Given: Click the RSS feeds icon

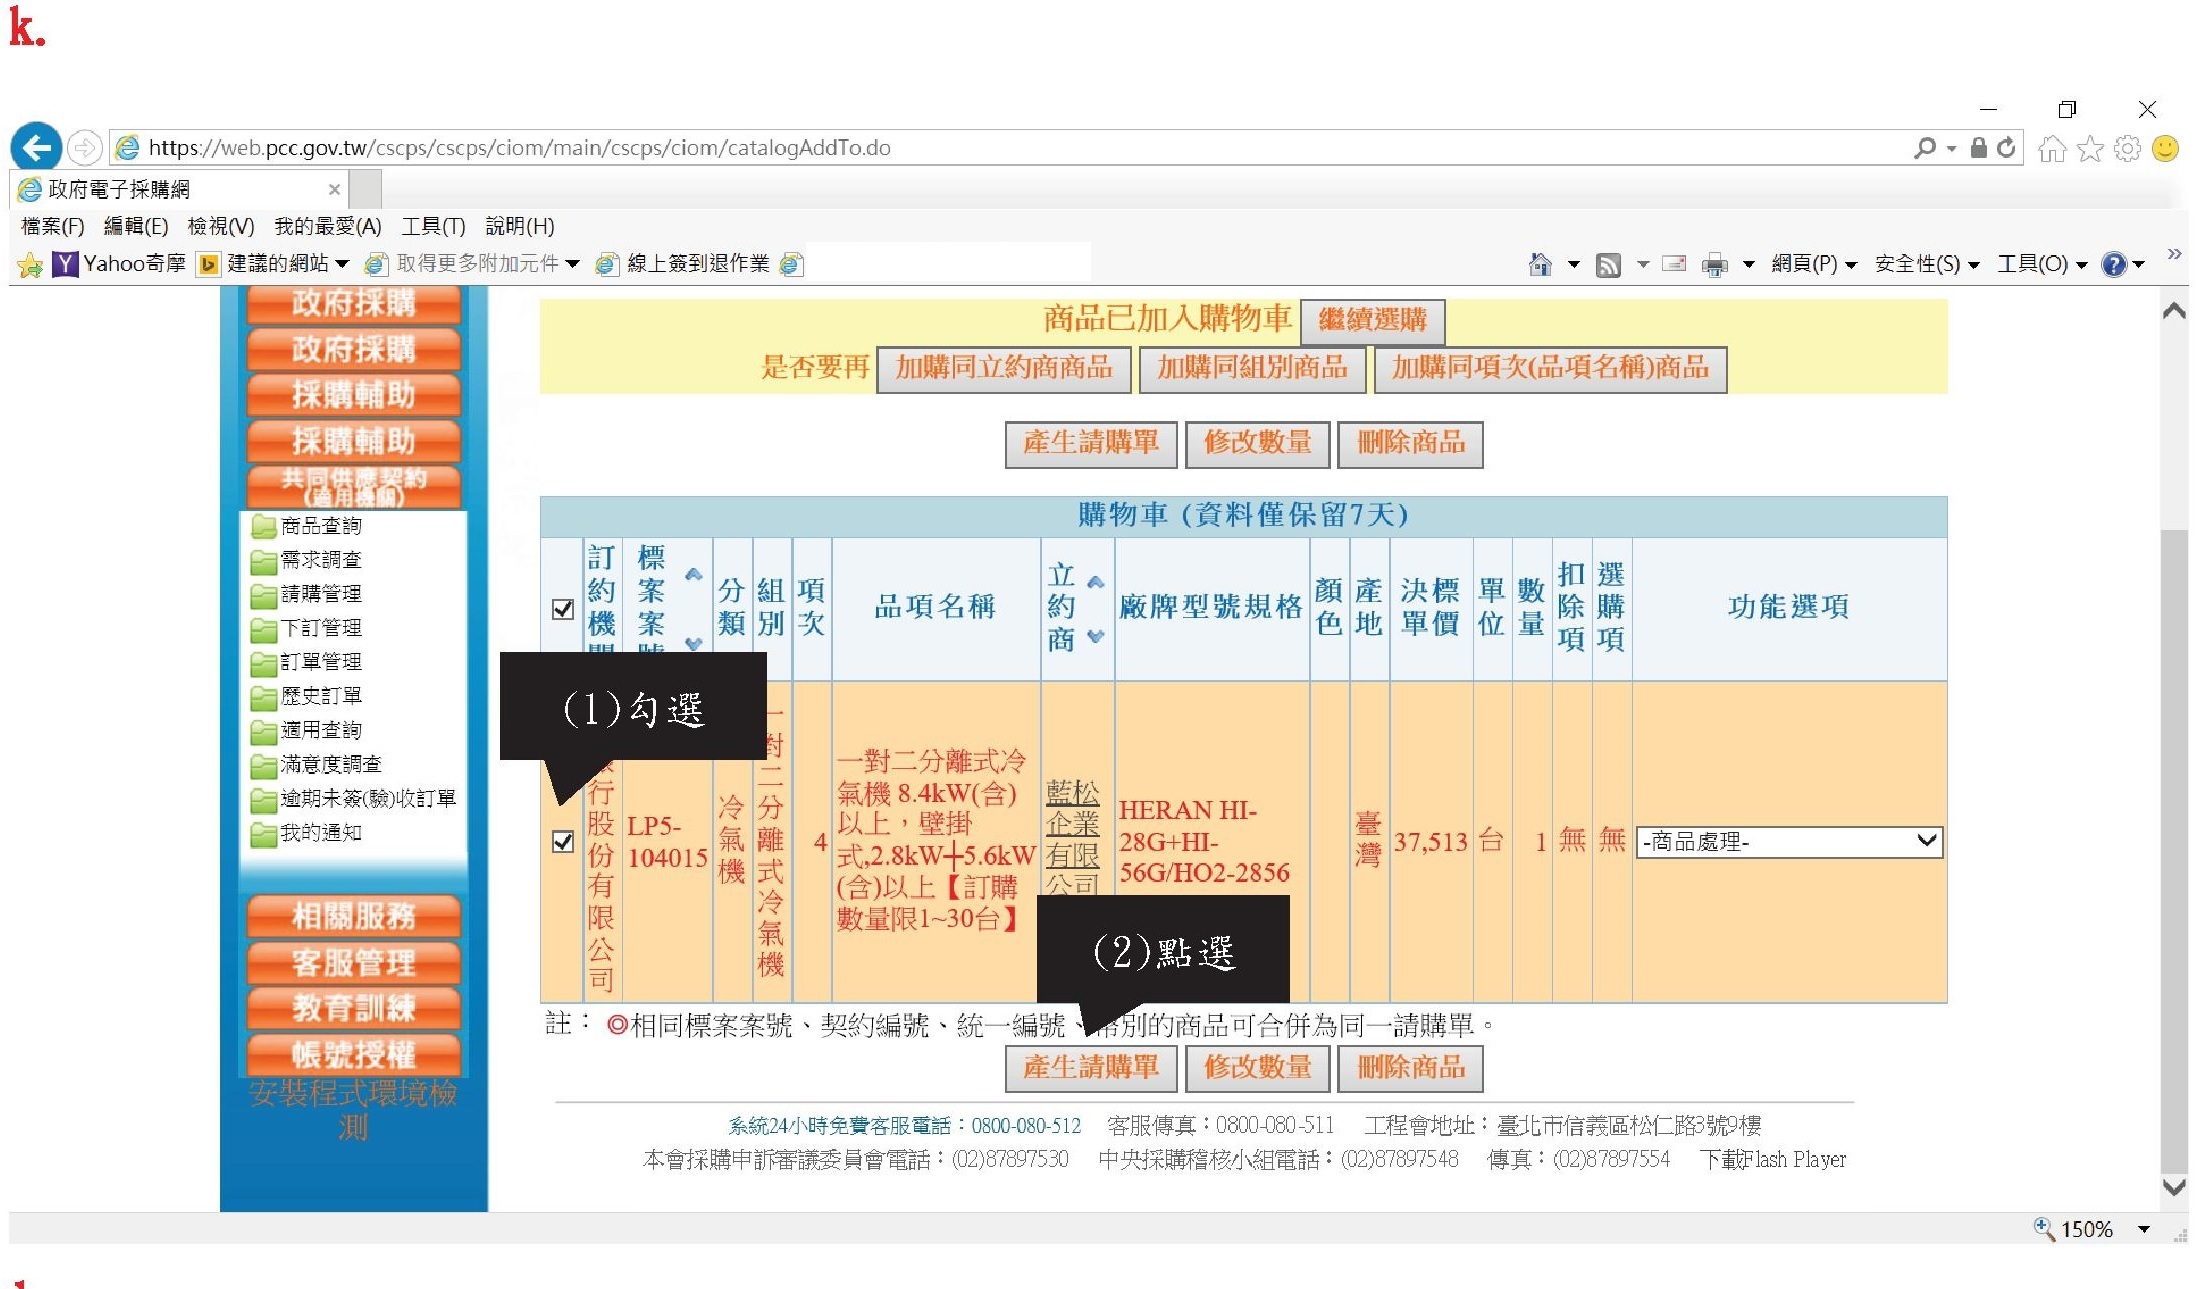Looking at the screenshot, I should click(x=1608, y=264).
